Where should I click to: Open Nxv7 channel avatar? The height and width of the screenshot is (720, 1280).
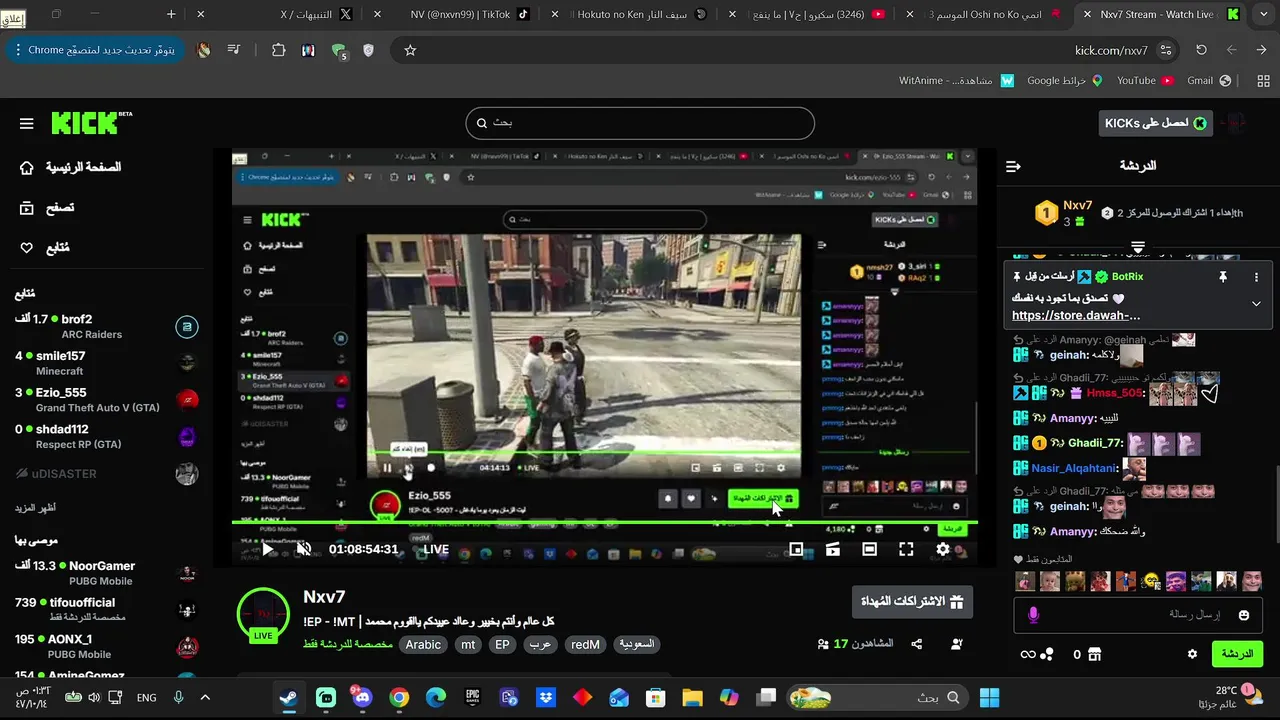263,614
